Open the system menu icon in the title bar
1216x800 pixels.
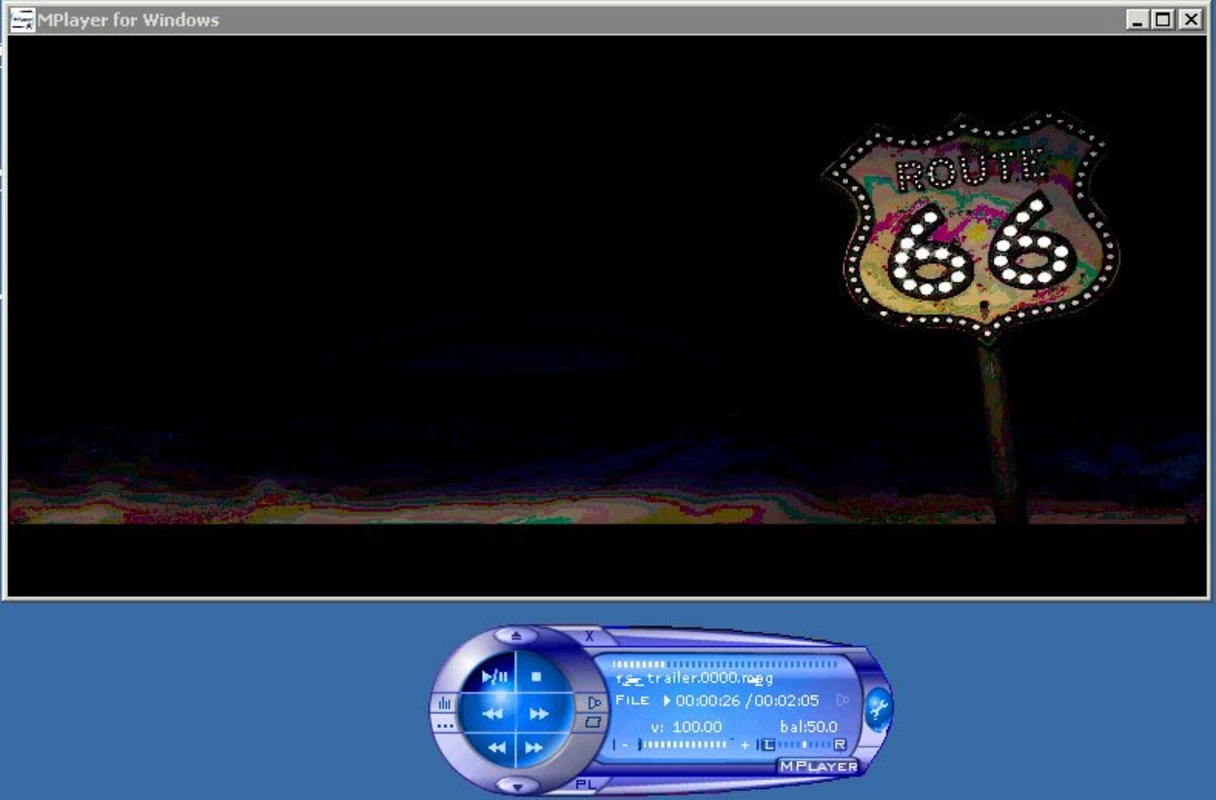tap(22, 19)
